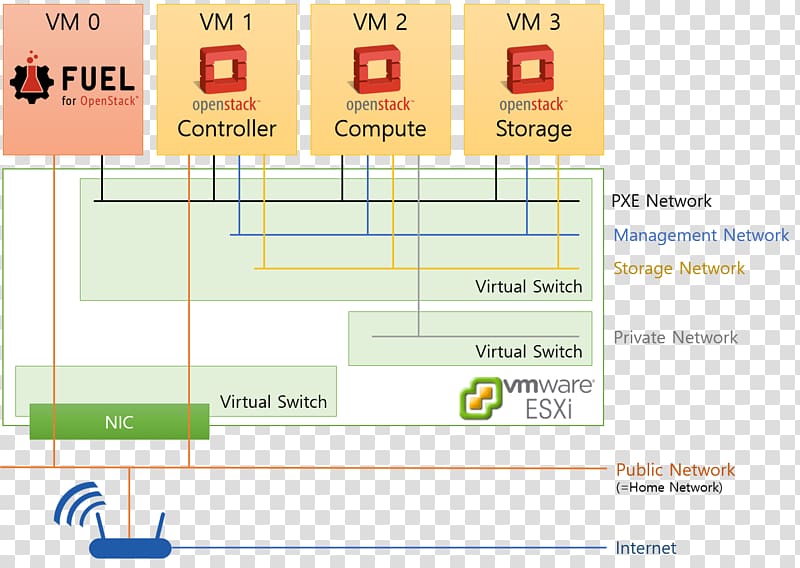Select the green NIC block
The height and width of the screenshot is (568, 800).
[x=119, y=422]
